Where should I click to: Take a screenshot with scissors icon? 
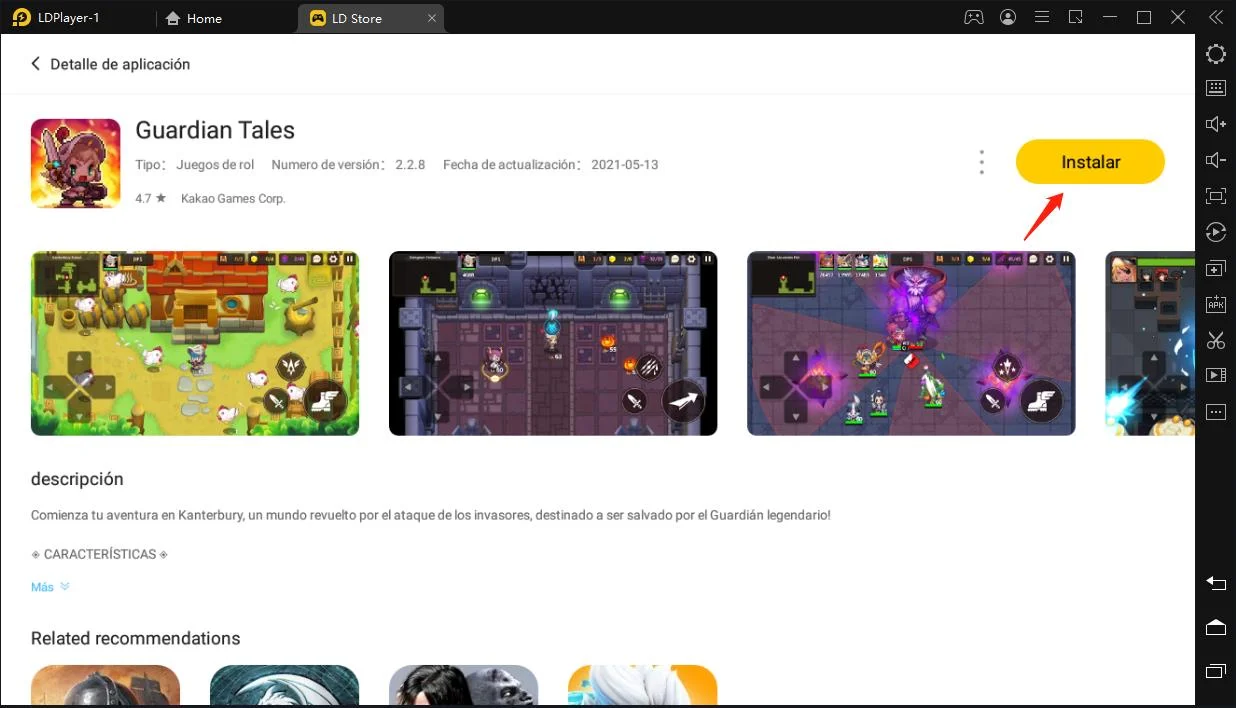(1216, 340)
